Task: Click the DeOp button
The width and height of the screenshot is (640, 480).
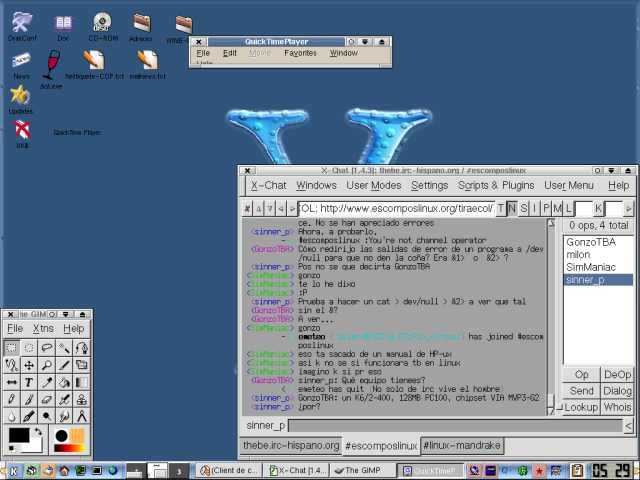Action: tap(617, 375)
